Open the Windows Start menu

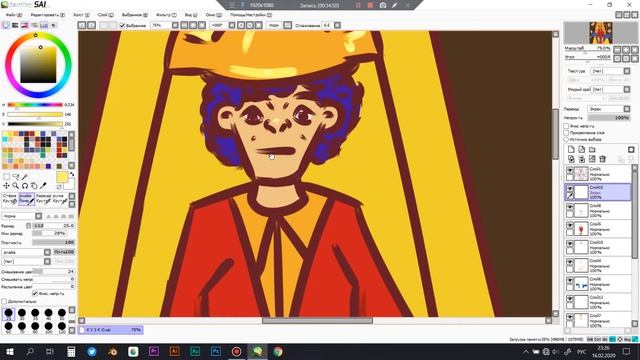[9, 351]
